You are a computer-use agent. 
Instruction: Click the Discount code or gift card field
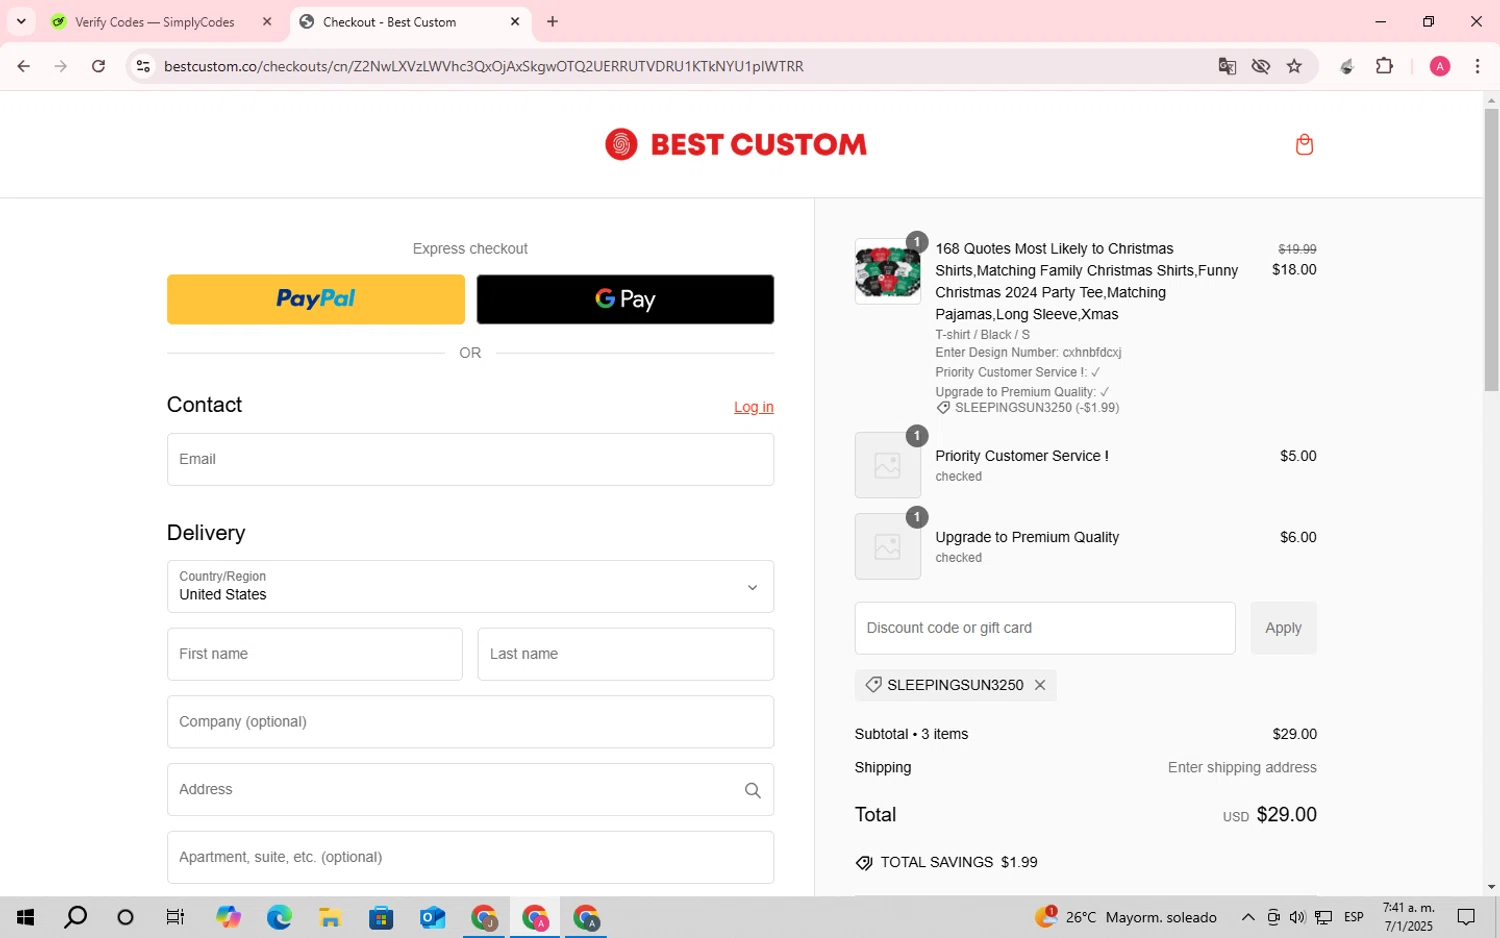1045,628
